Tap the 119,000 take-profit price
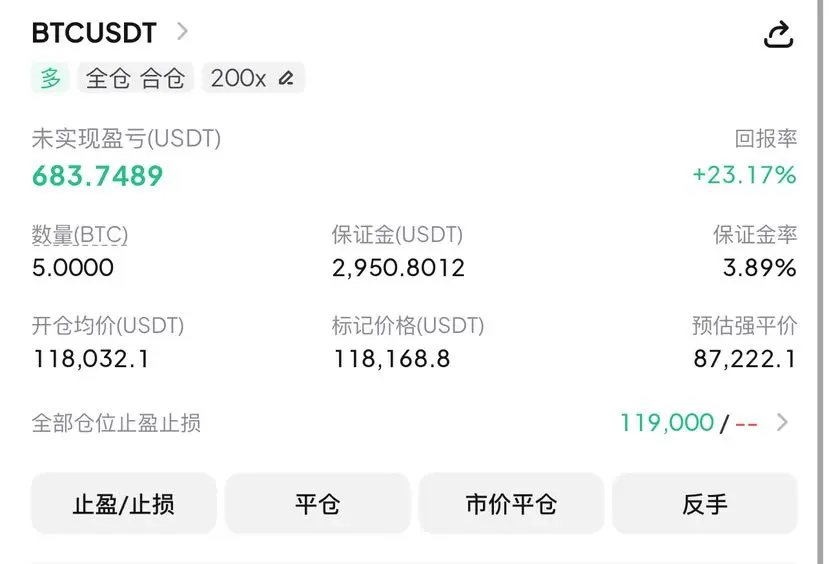This screenshot has width=829, height=564. click(667, 423)
